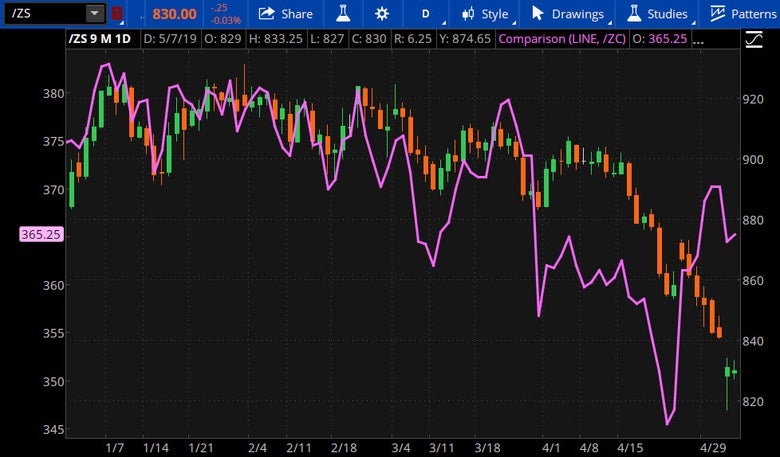Click the flask icon next to Share

click(x=343, y=14)
